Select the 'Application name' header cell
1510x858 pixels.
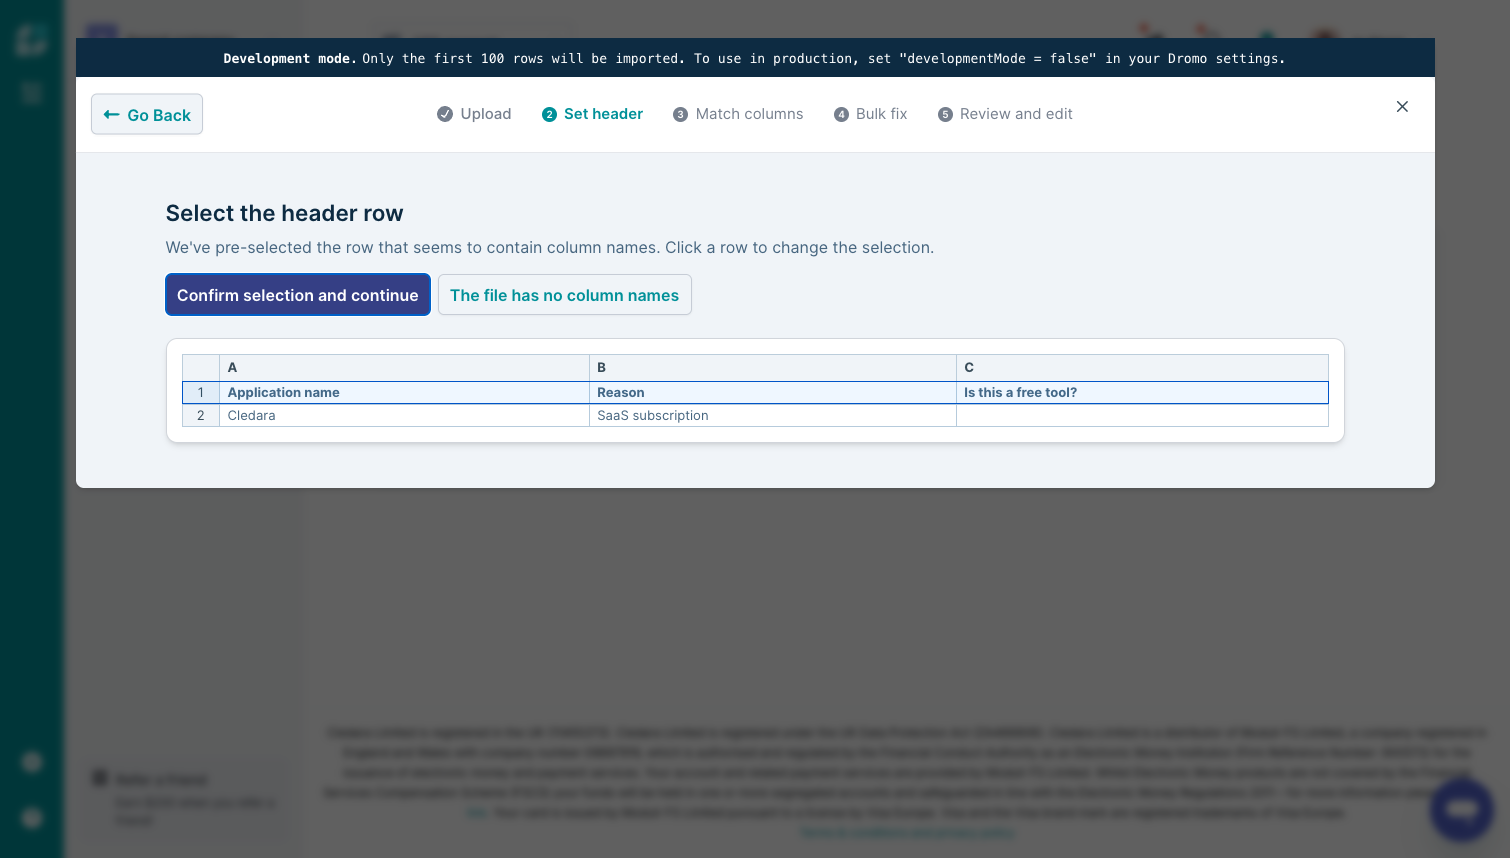coord(404,393)
